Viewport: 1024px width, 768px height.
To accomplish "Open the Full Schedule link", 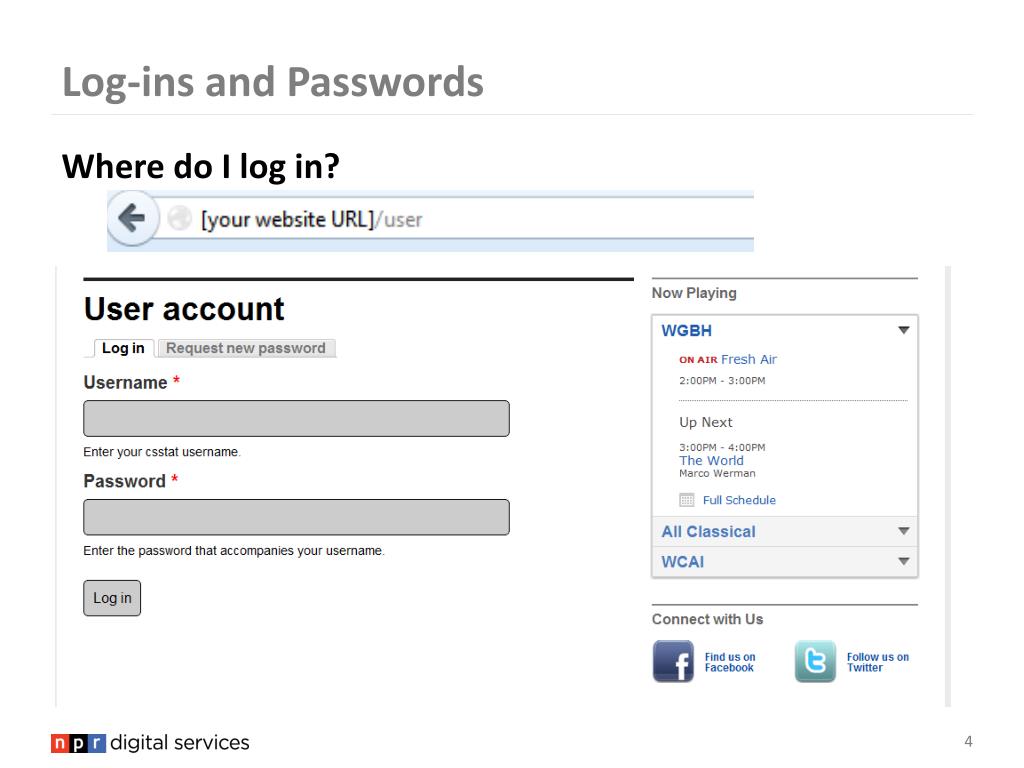I will pos(739,500).
